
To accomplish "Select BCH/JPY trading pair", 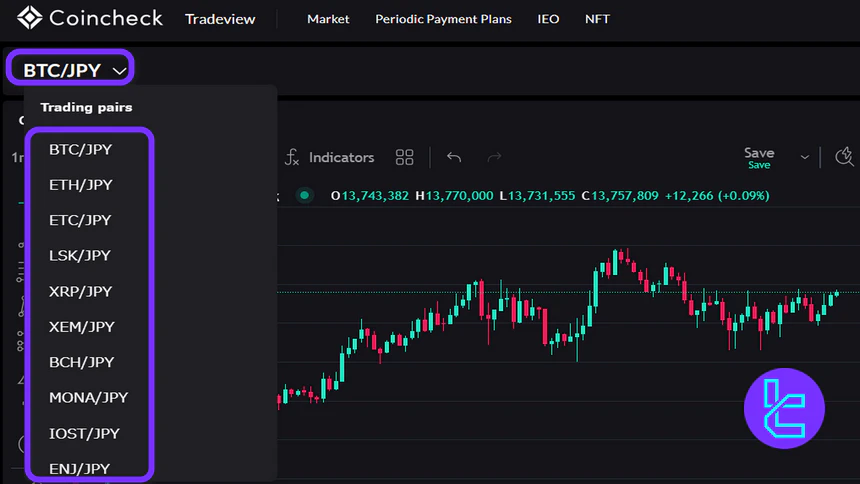I will point(81,362).
